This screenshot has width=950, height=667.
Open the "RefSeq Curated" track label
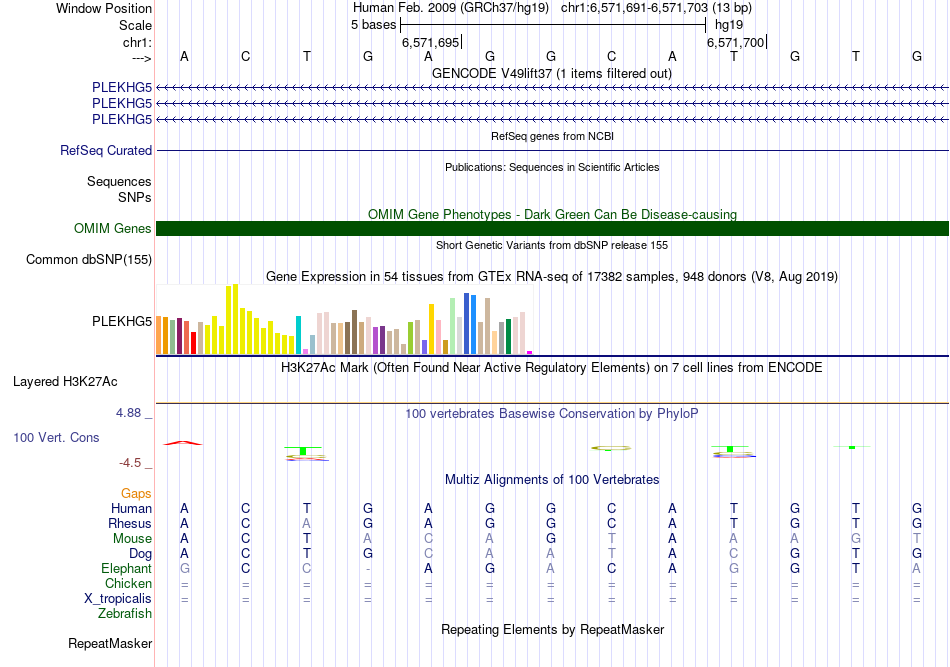[106, 150]
